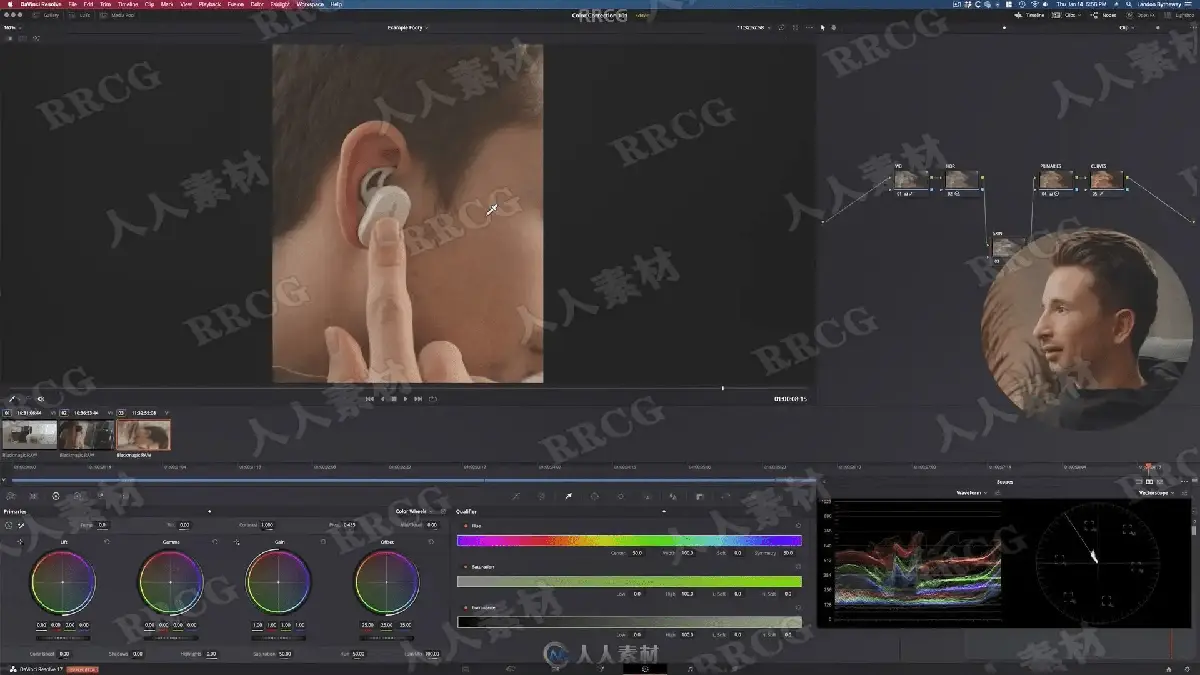
Task: Open the Apple menu
Action: tap(9, 4)
